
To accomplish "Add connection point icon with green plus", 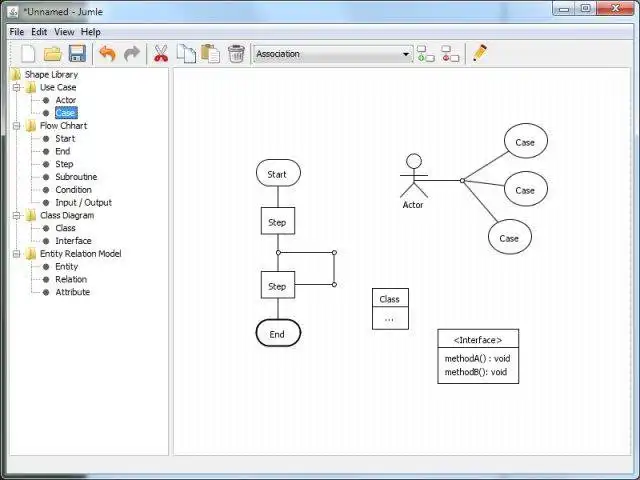I will click(x=426, y=53).
